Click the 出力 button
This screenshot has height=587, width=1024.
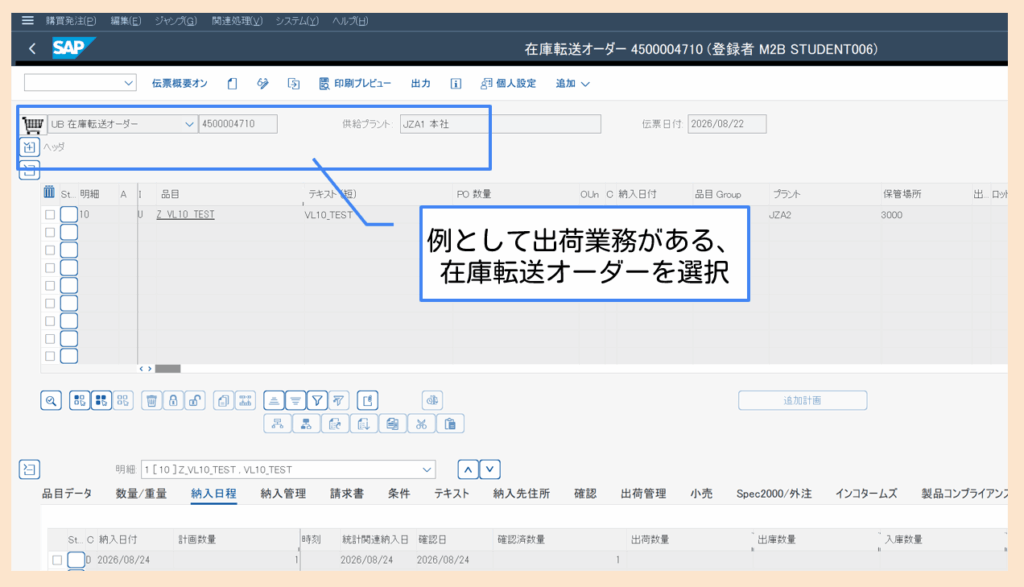[421, 84]
